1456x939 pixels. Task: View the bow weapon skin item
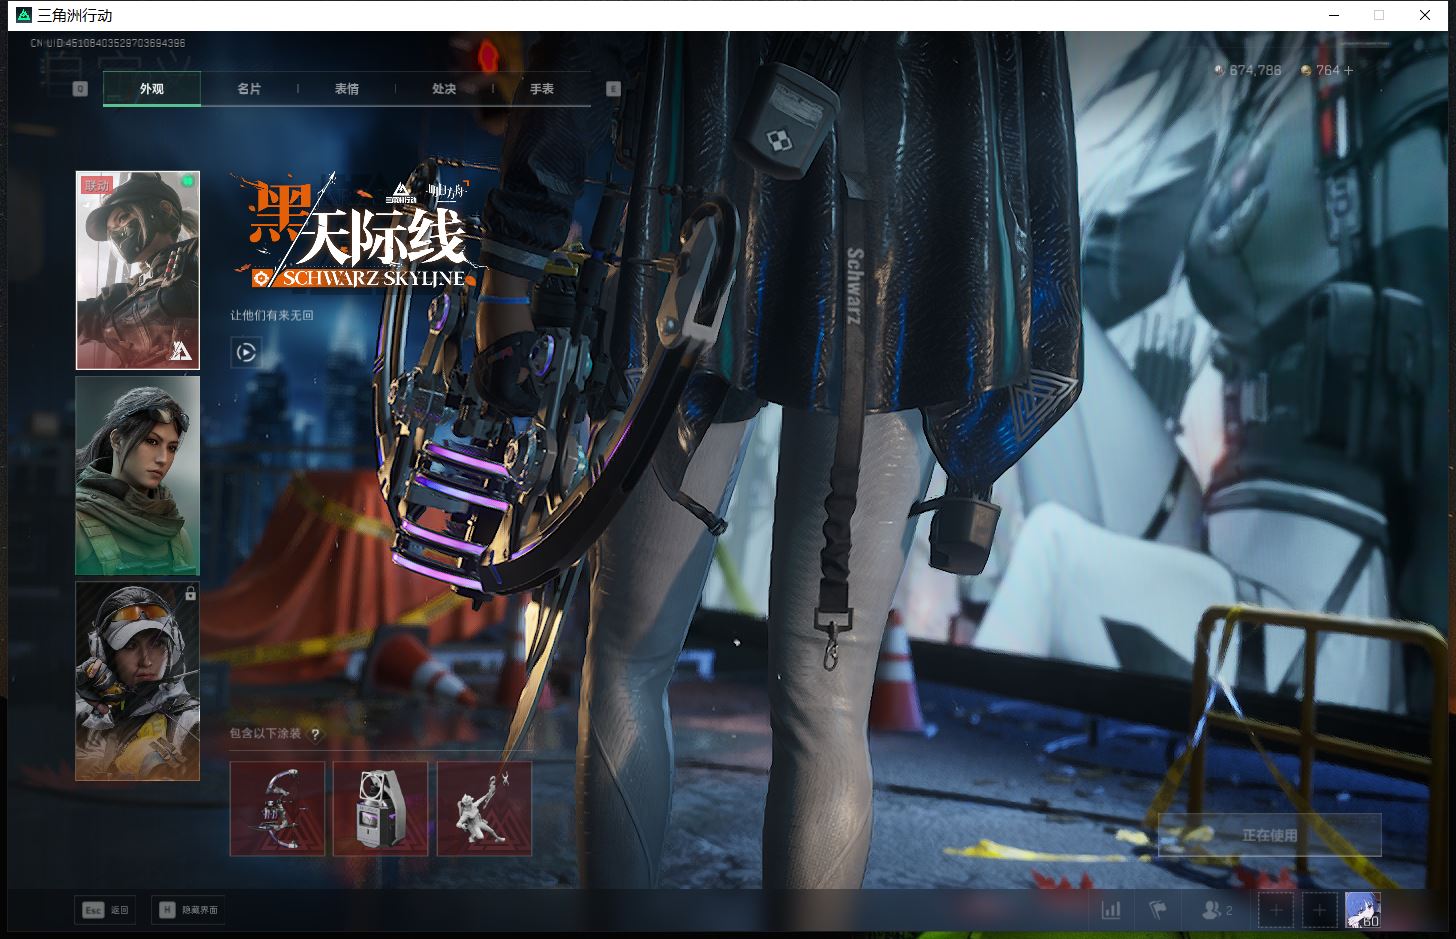coord(278,809)
